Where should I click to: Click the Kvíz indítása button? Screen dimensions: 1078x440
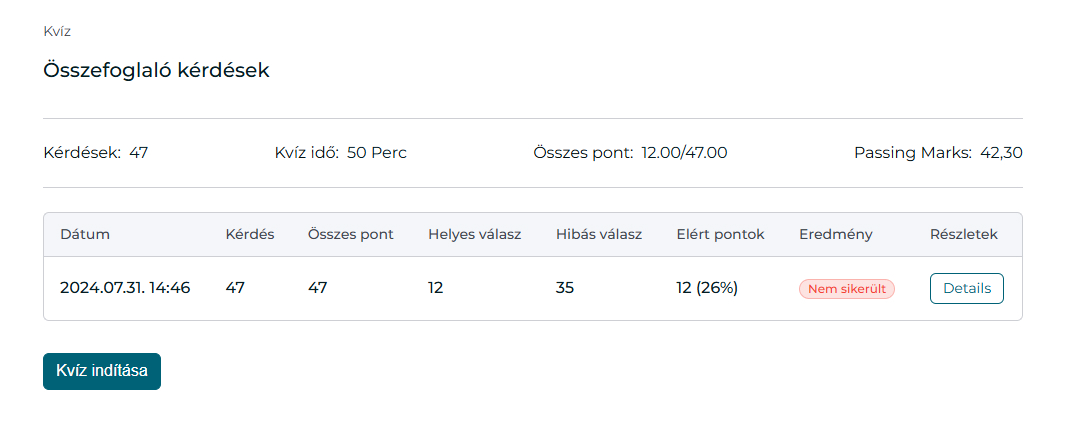(x=102, y=371)
